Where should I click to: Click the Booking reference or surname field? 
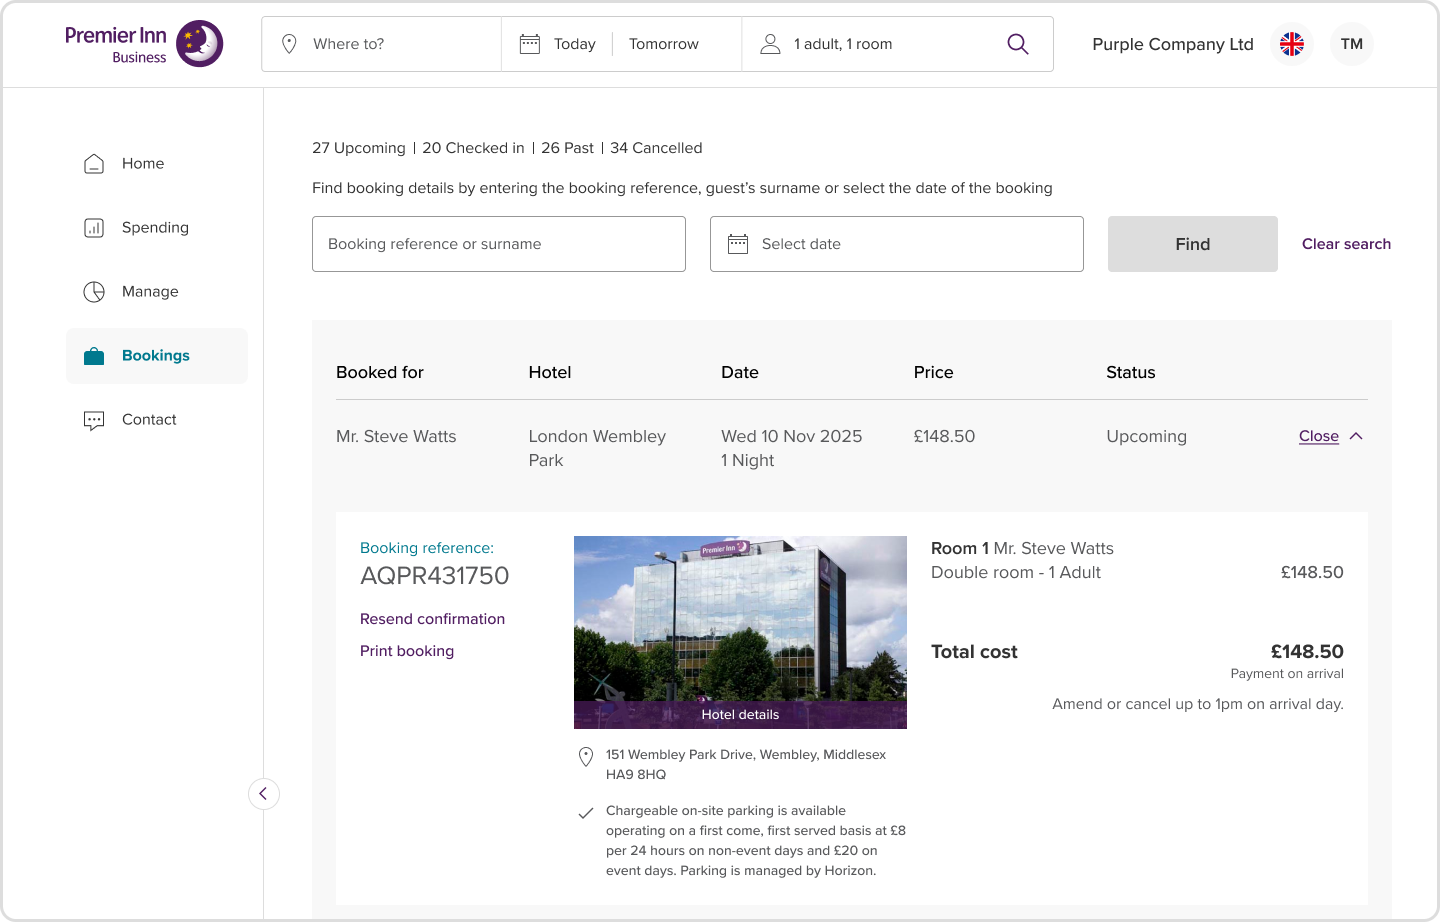pyautogui.click(x=499, y=244)
